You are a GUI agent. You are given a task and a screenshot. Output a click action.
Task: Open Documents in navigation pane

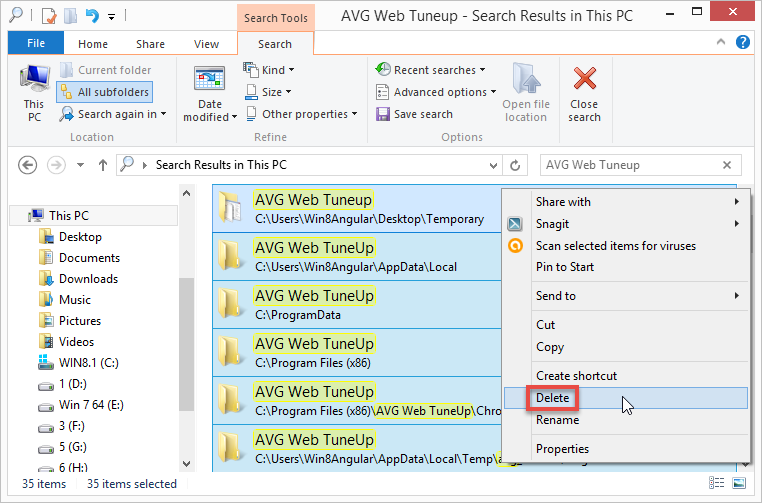(x=80, y=258)
